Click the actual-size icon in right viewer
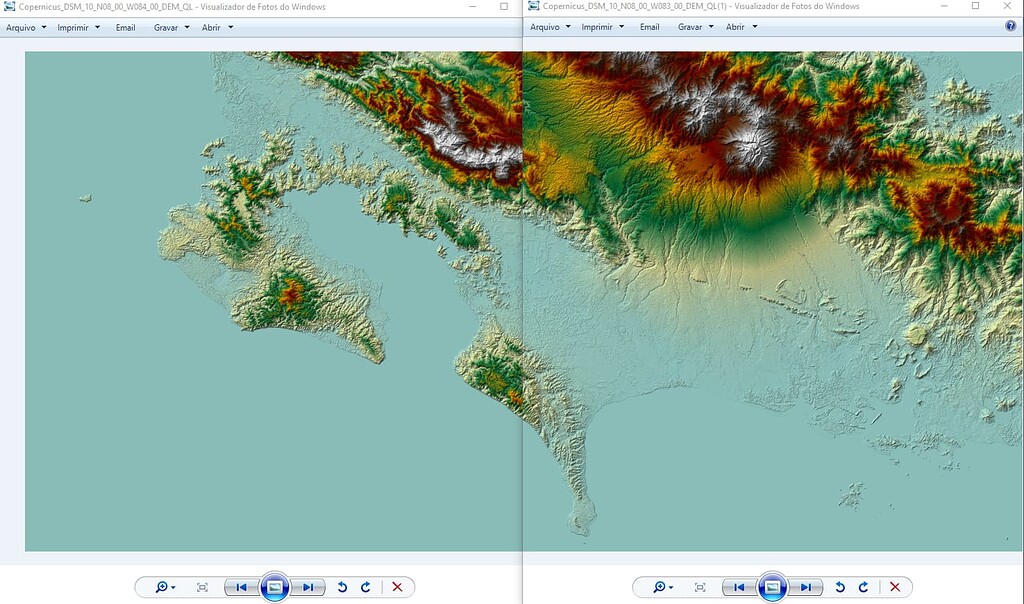This screenshot has width=1024, height=604. coord(701,587)
